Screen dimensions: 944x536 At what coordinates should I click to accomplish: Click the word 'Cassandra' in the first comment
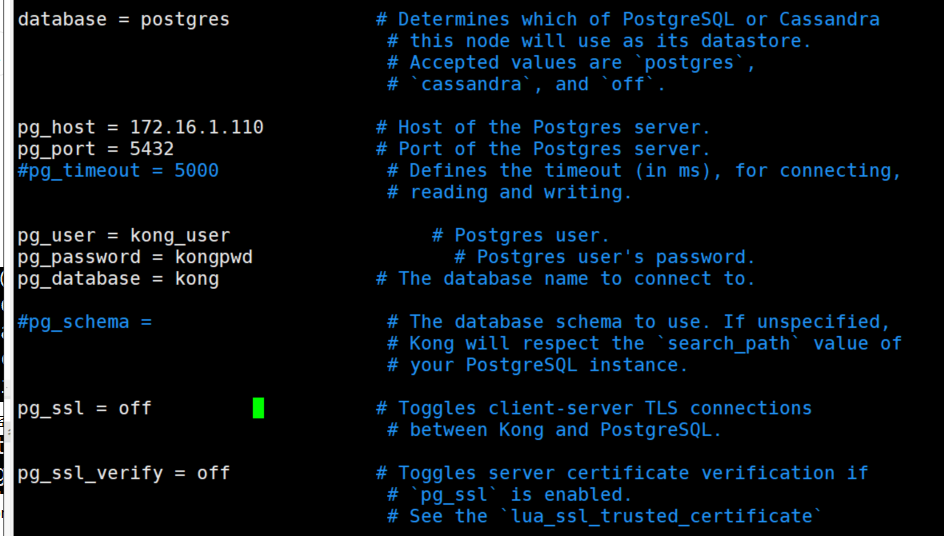point(829,19)
